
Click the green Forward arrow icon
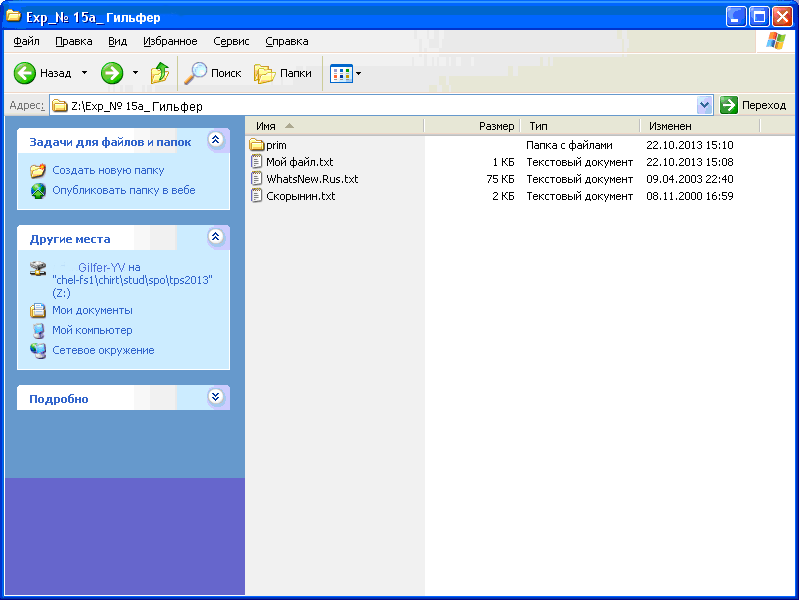pos(112,73)
